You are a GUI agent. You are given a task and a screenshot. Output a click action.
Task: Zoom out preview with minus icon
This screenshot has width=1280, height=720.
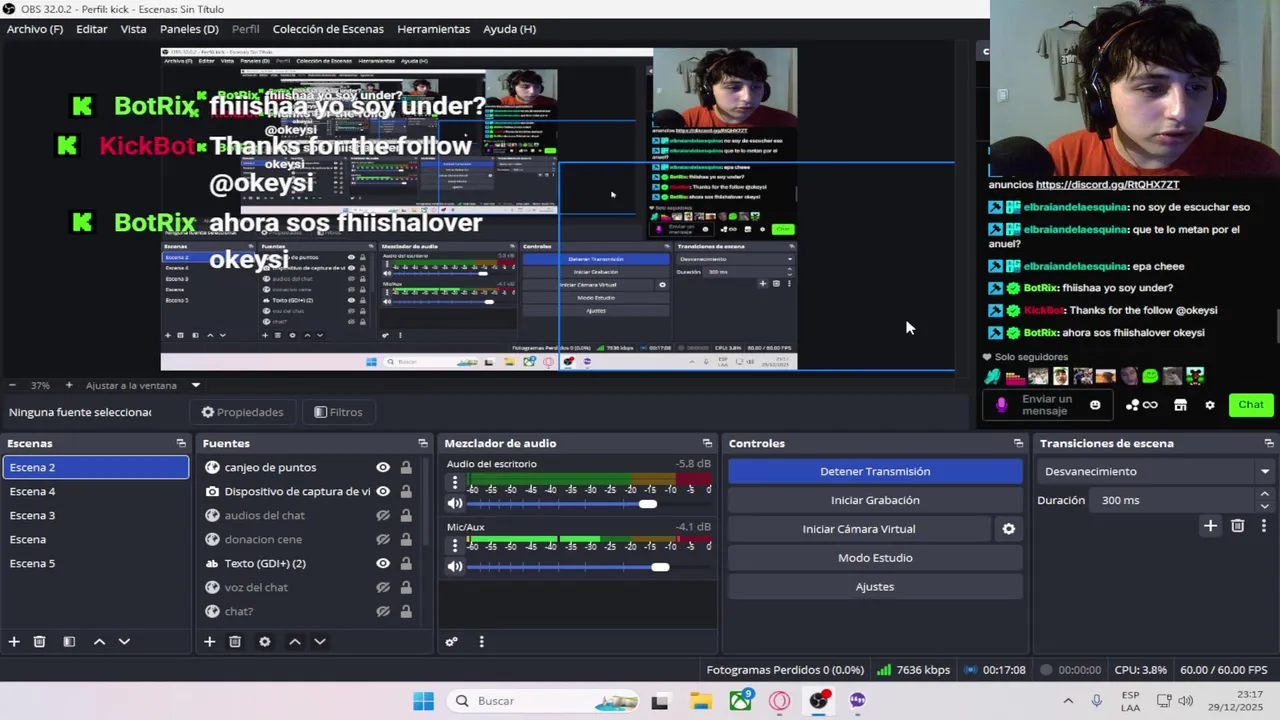(12, 385)
